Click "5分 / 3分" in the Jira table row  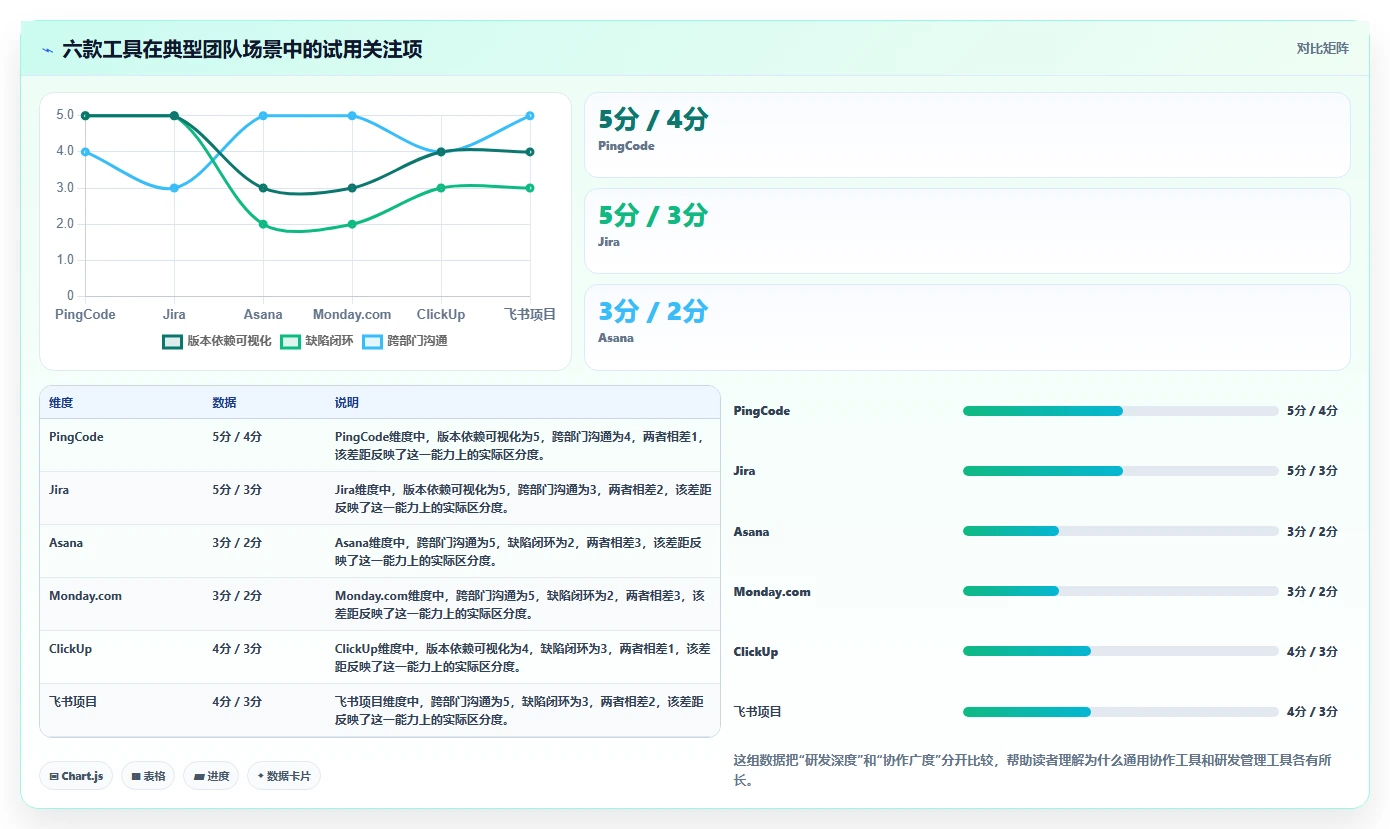pos(237,490)
